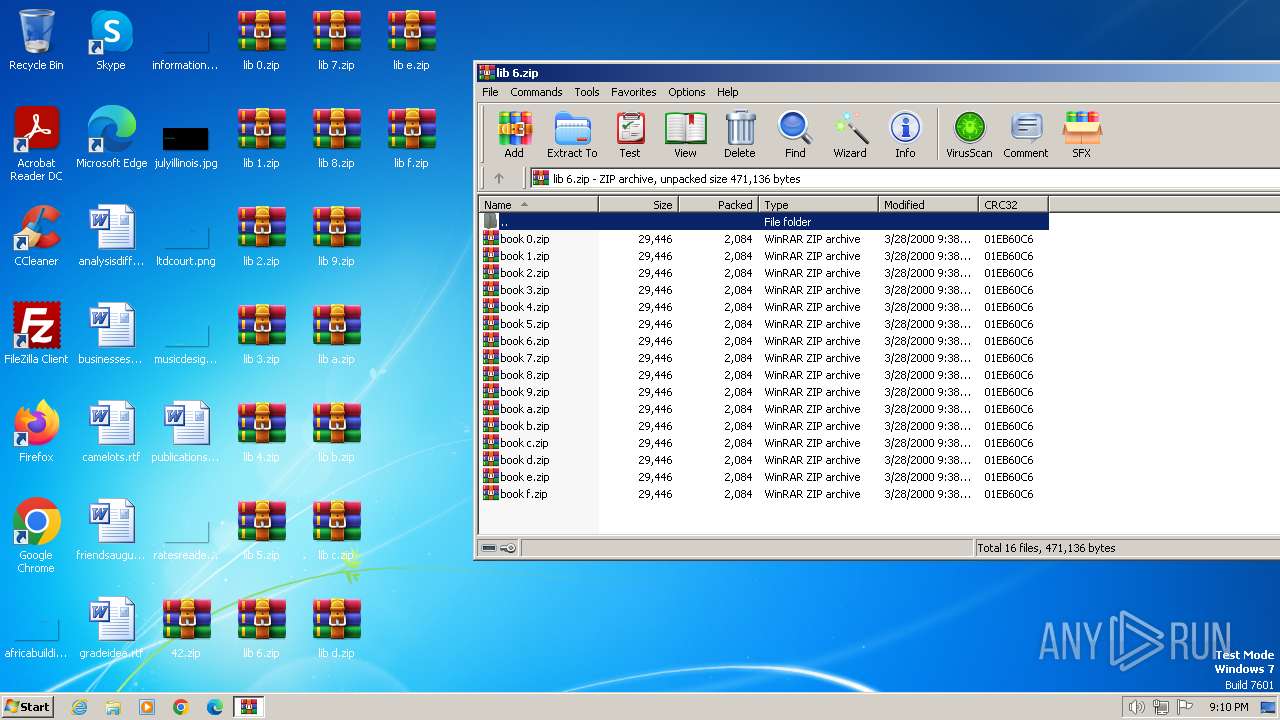The image size is (1280, 720).
Task: Select book 8.zip in the list
Action: click(x=764, y=375)
